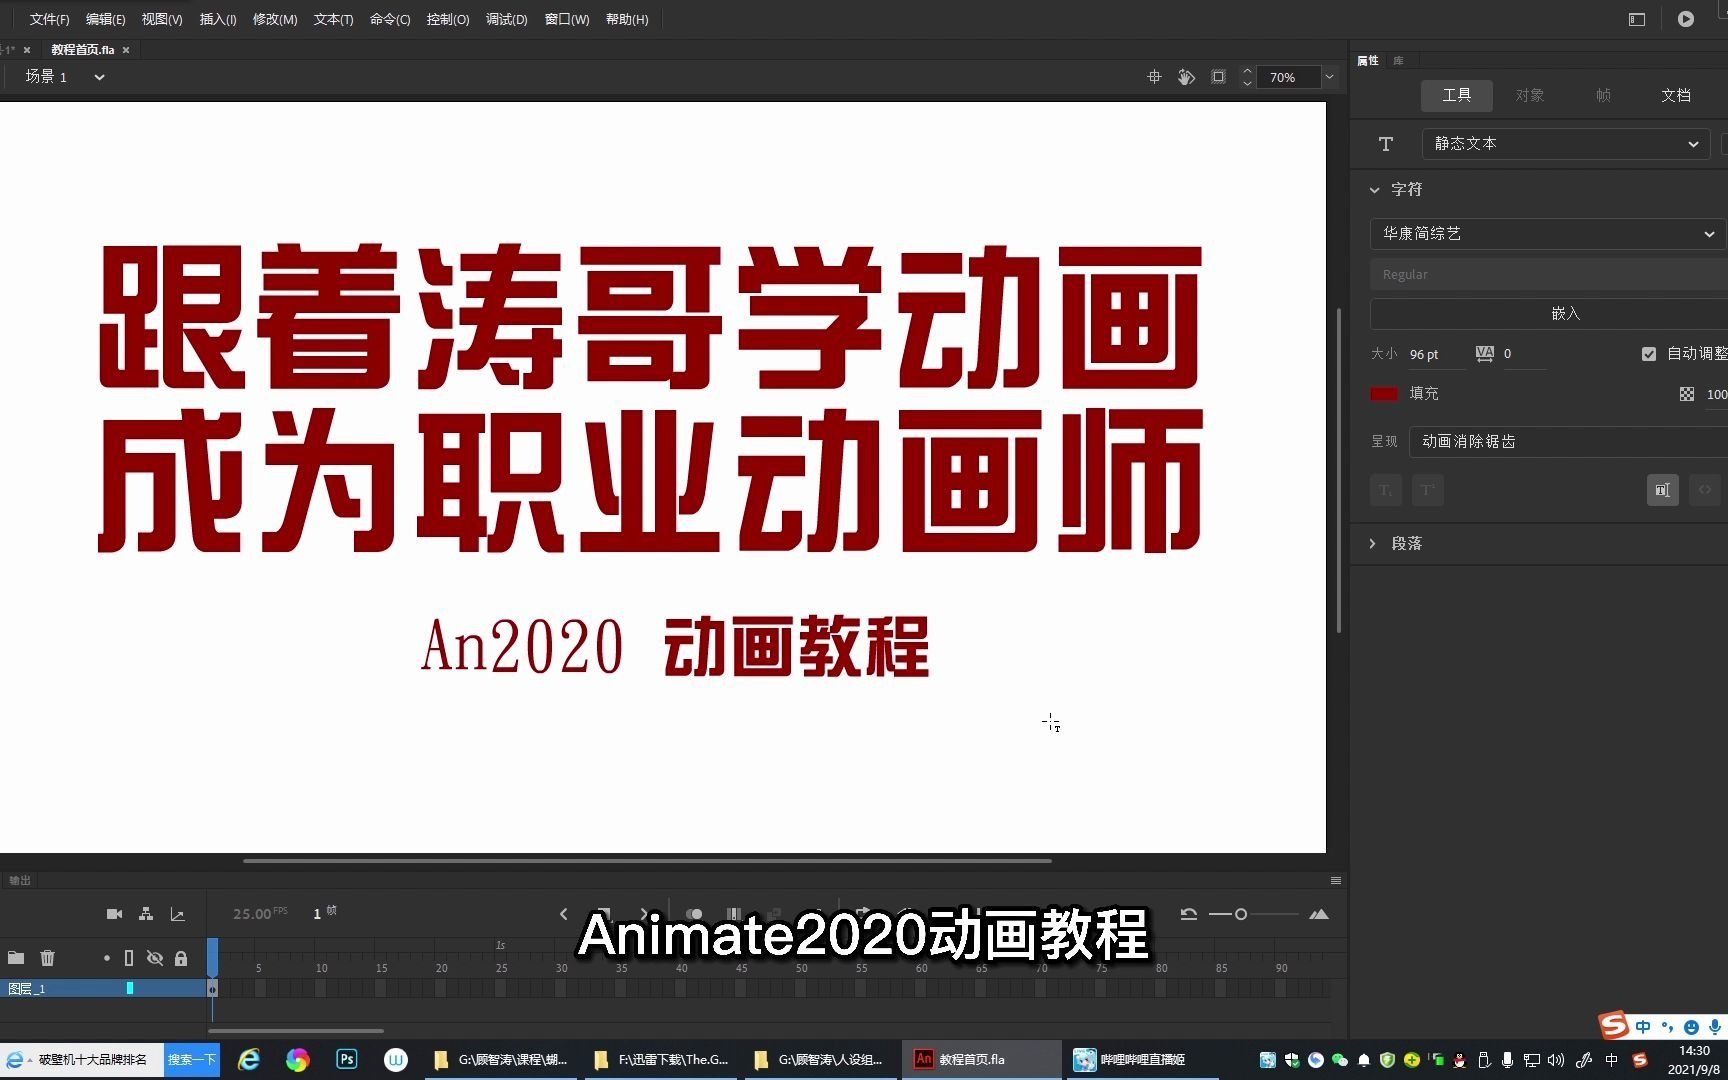Step forward one frame in timeline
Image resolution: width=1728 pixels, height=1080 pixels.
[x=644, y=914]
